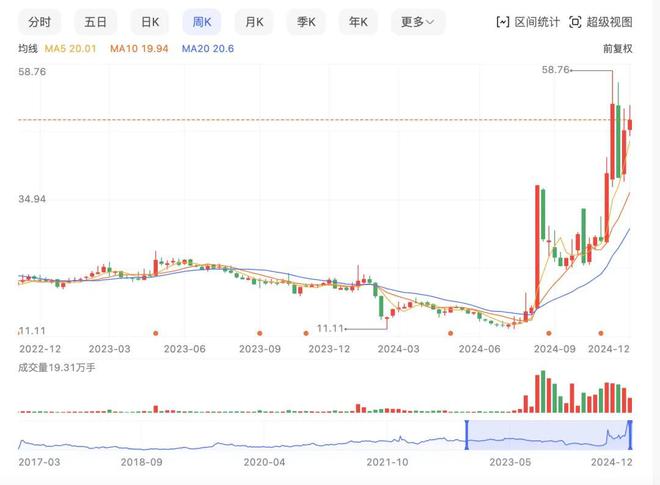Expand the 更多 dropdown

pos(418,22)
